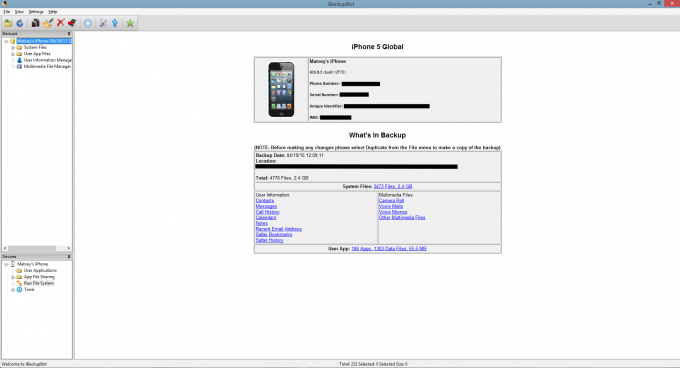Click the iBackupBot app icon in title bar
The width and height of the screenshot is (680, 368).
5,3
